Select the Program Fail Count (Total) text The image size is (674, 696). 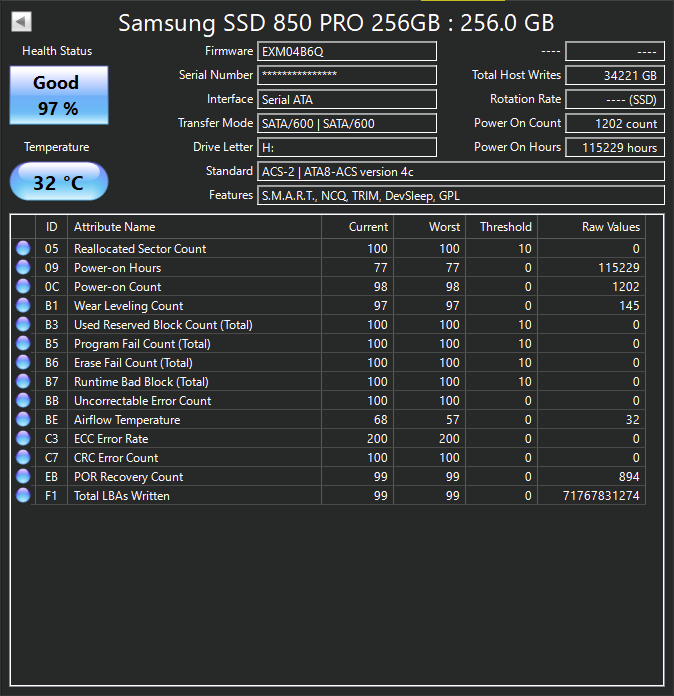point(142,344)
